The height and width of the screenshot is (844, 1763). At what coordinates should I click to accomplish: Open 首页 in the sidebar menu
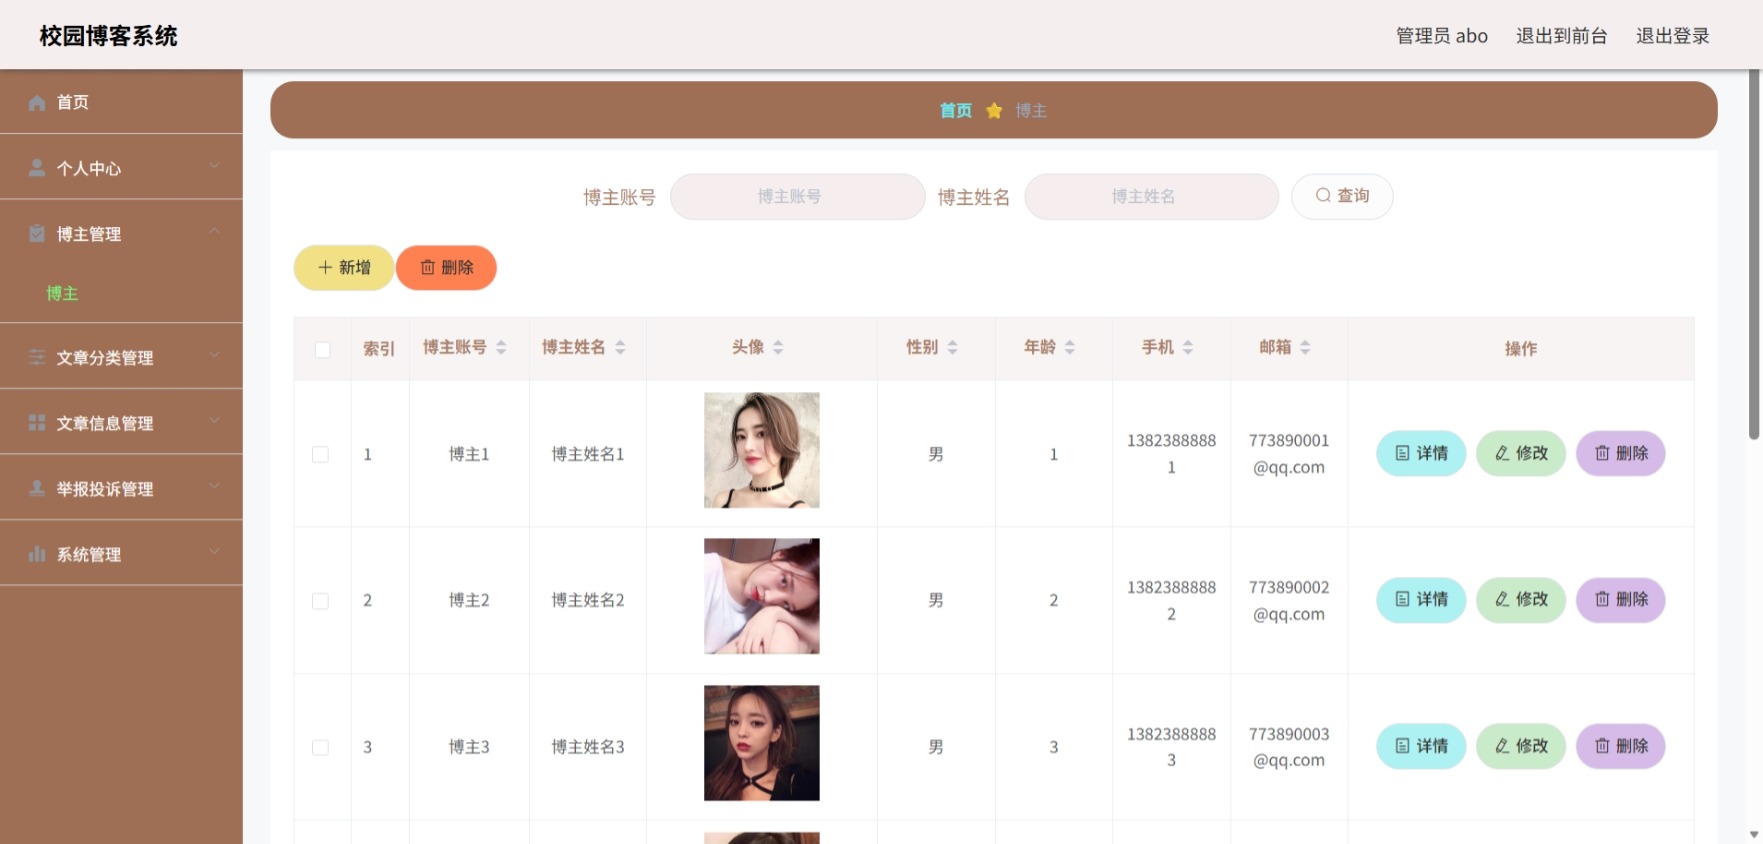(121, 102)
